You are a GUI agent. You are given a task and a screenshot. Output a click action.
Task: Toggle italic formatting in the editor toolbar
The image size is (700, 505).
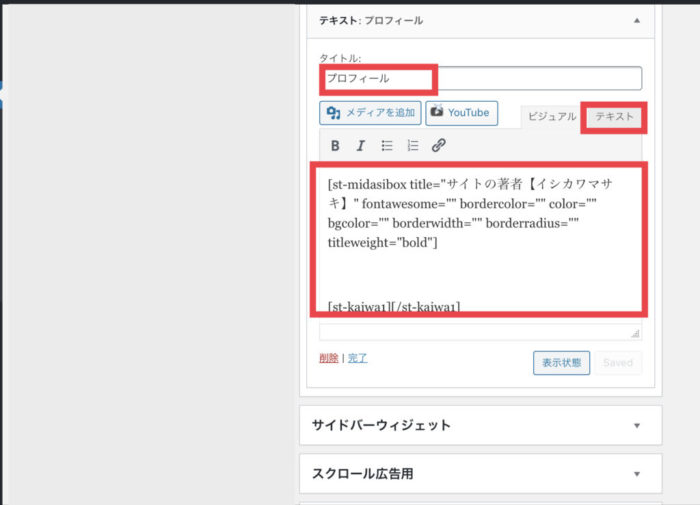click(x=361, y=146)
